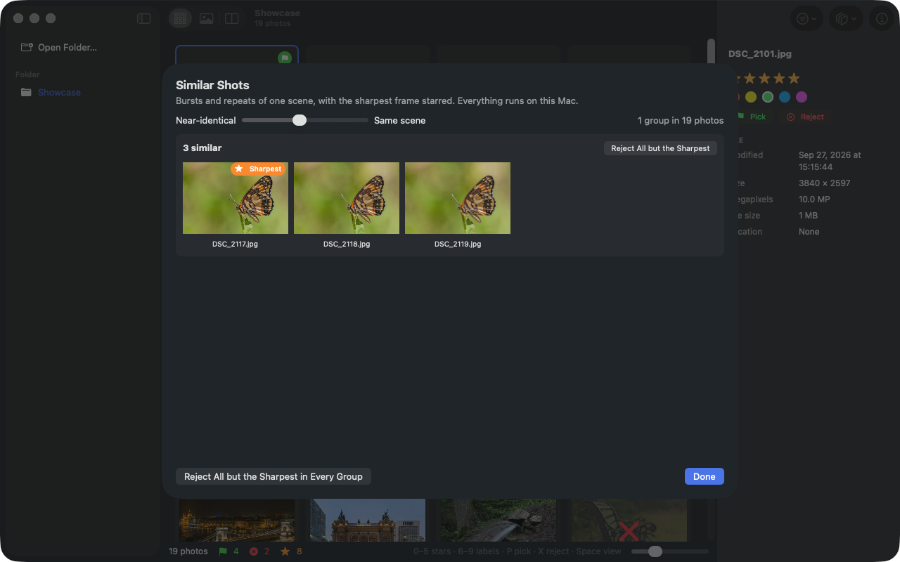Click the orange star count in status bar

coord(290,551)
